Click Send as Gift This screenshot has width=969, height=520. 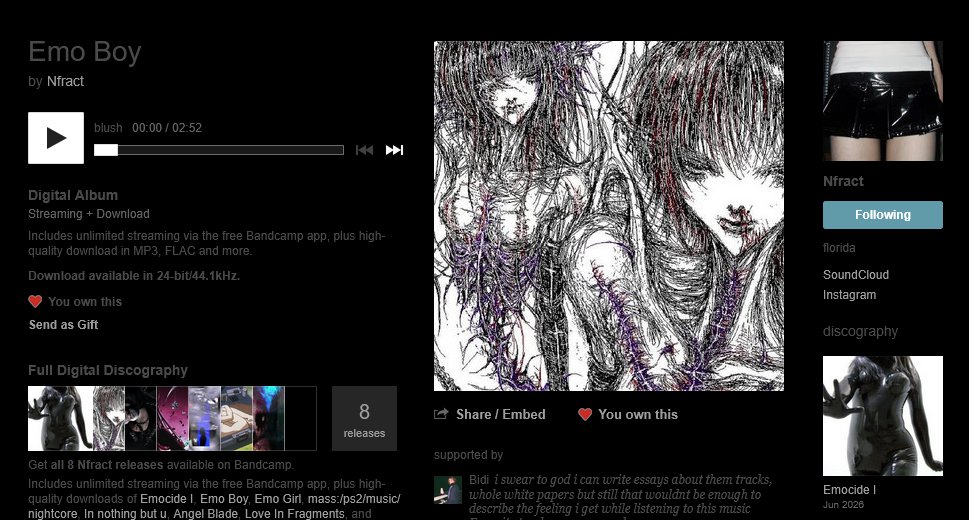coord(63,325)
